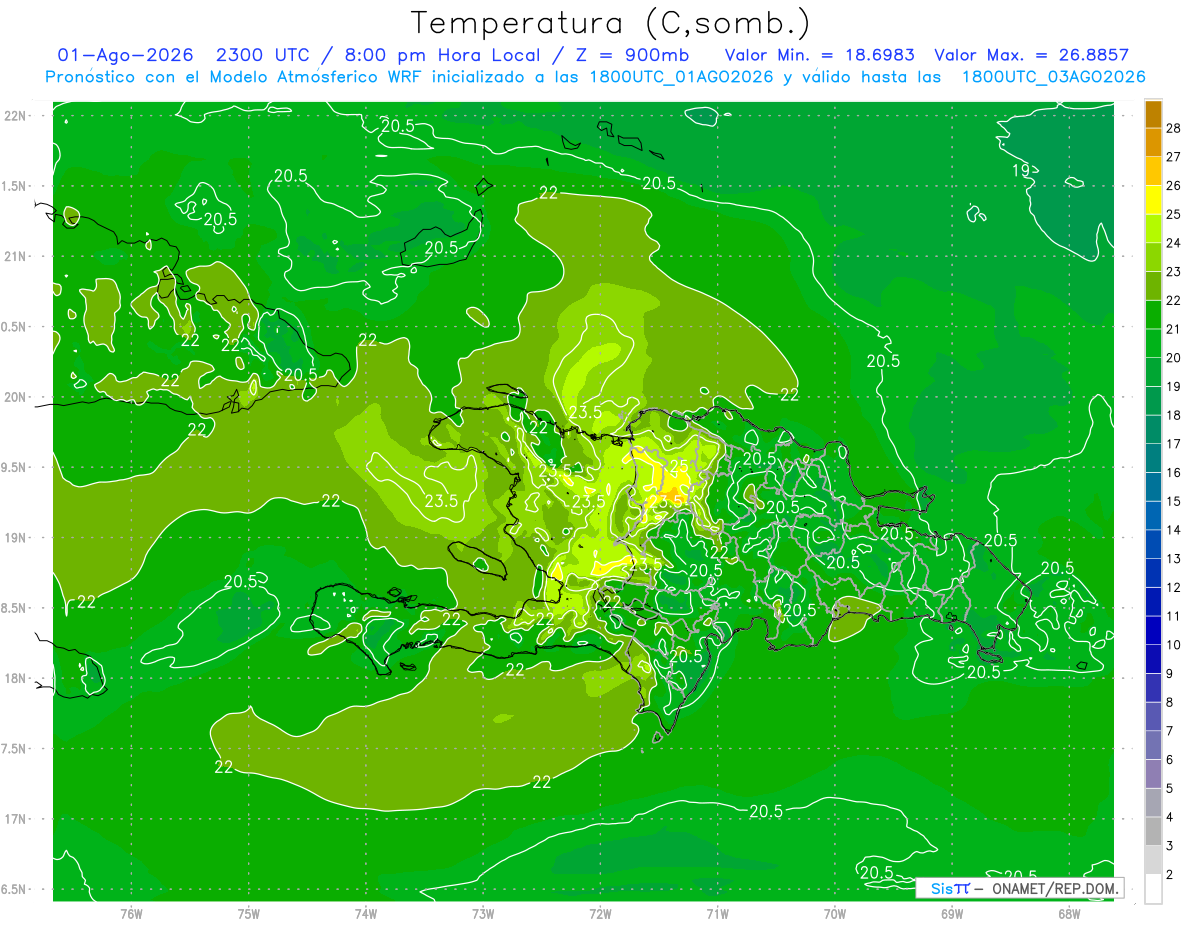Click the '6.5N' latitude axis label
The image size is (1200, 927).
point(13,889)
